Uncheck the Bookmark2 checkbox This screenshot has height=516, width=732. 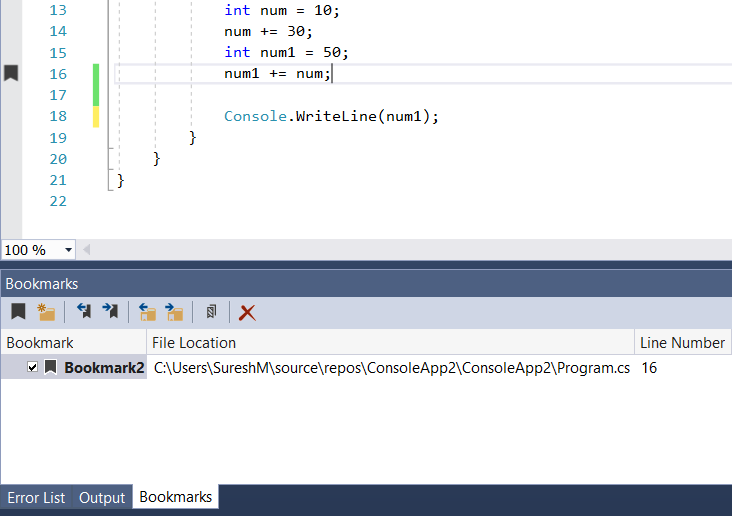[x=32, y=367]
